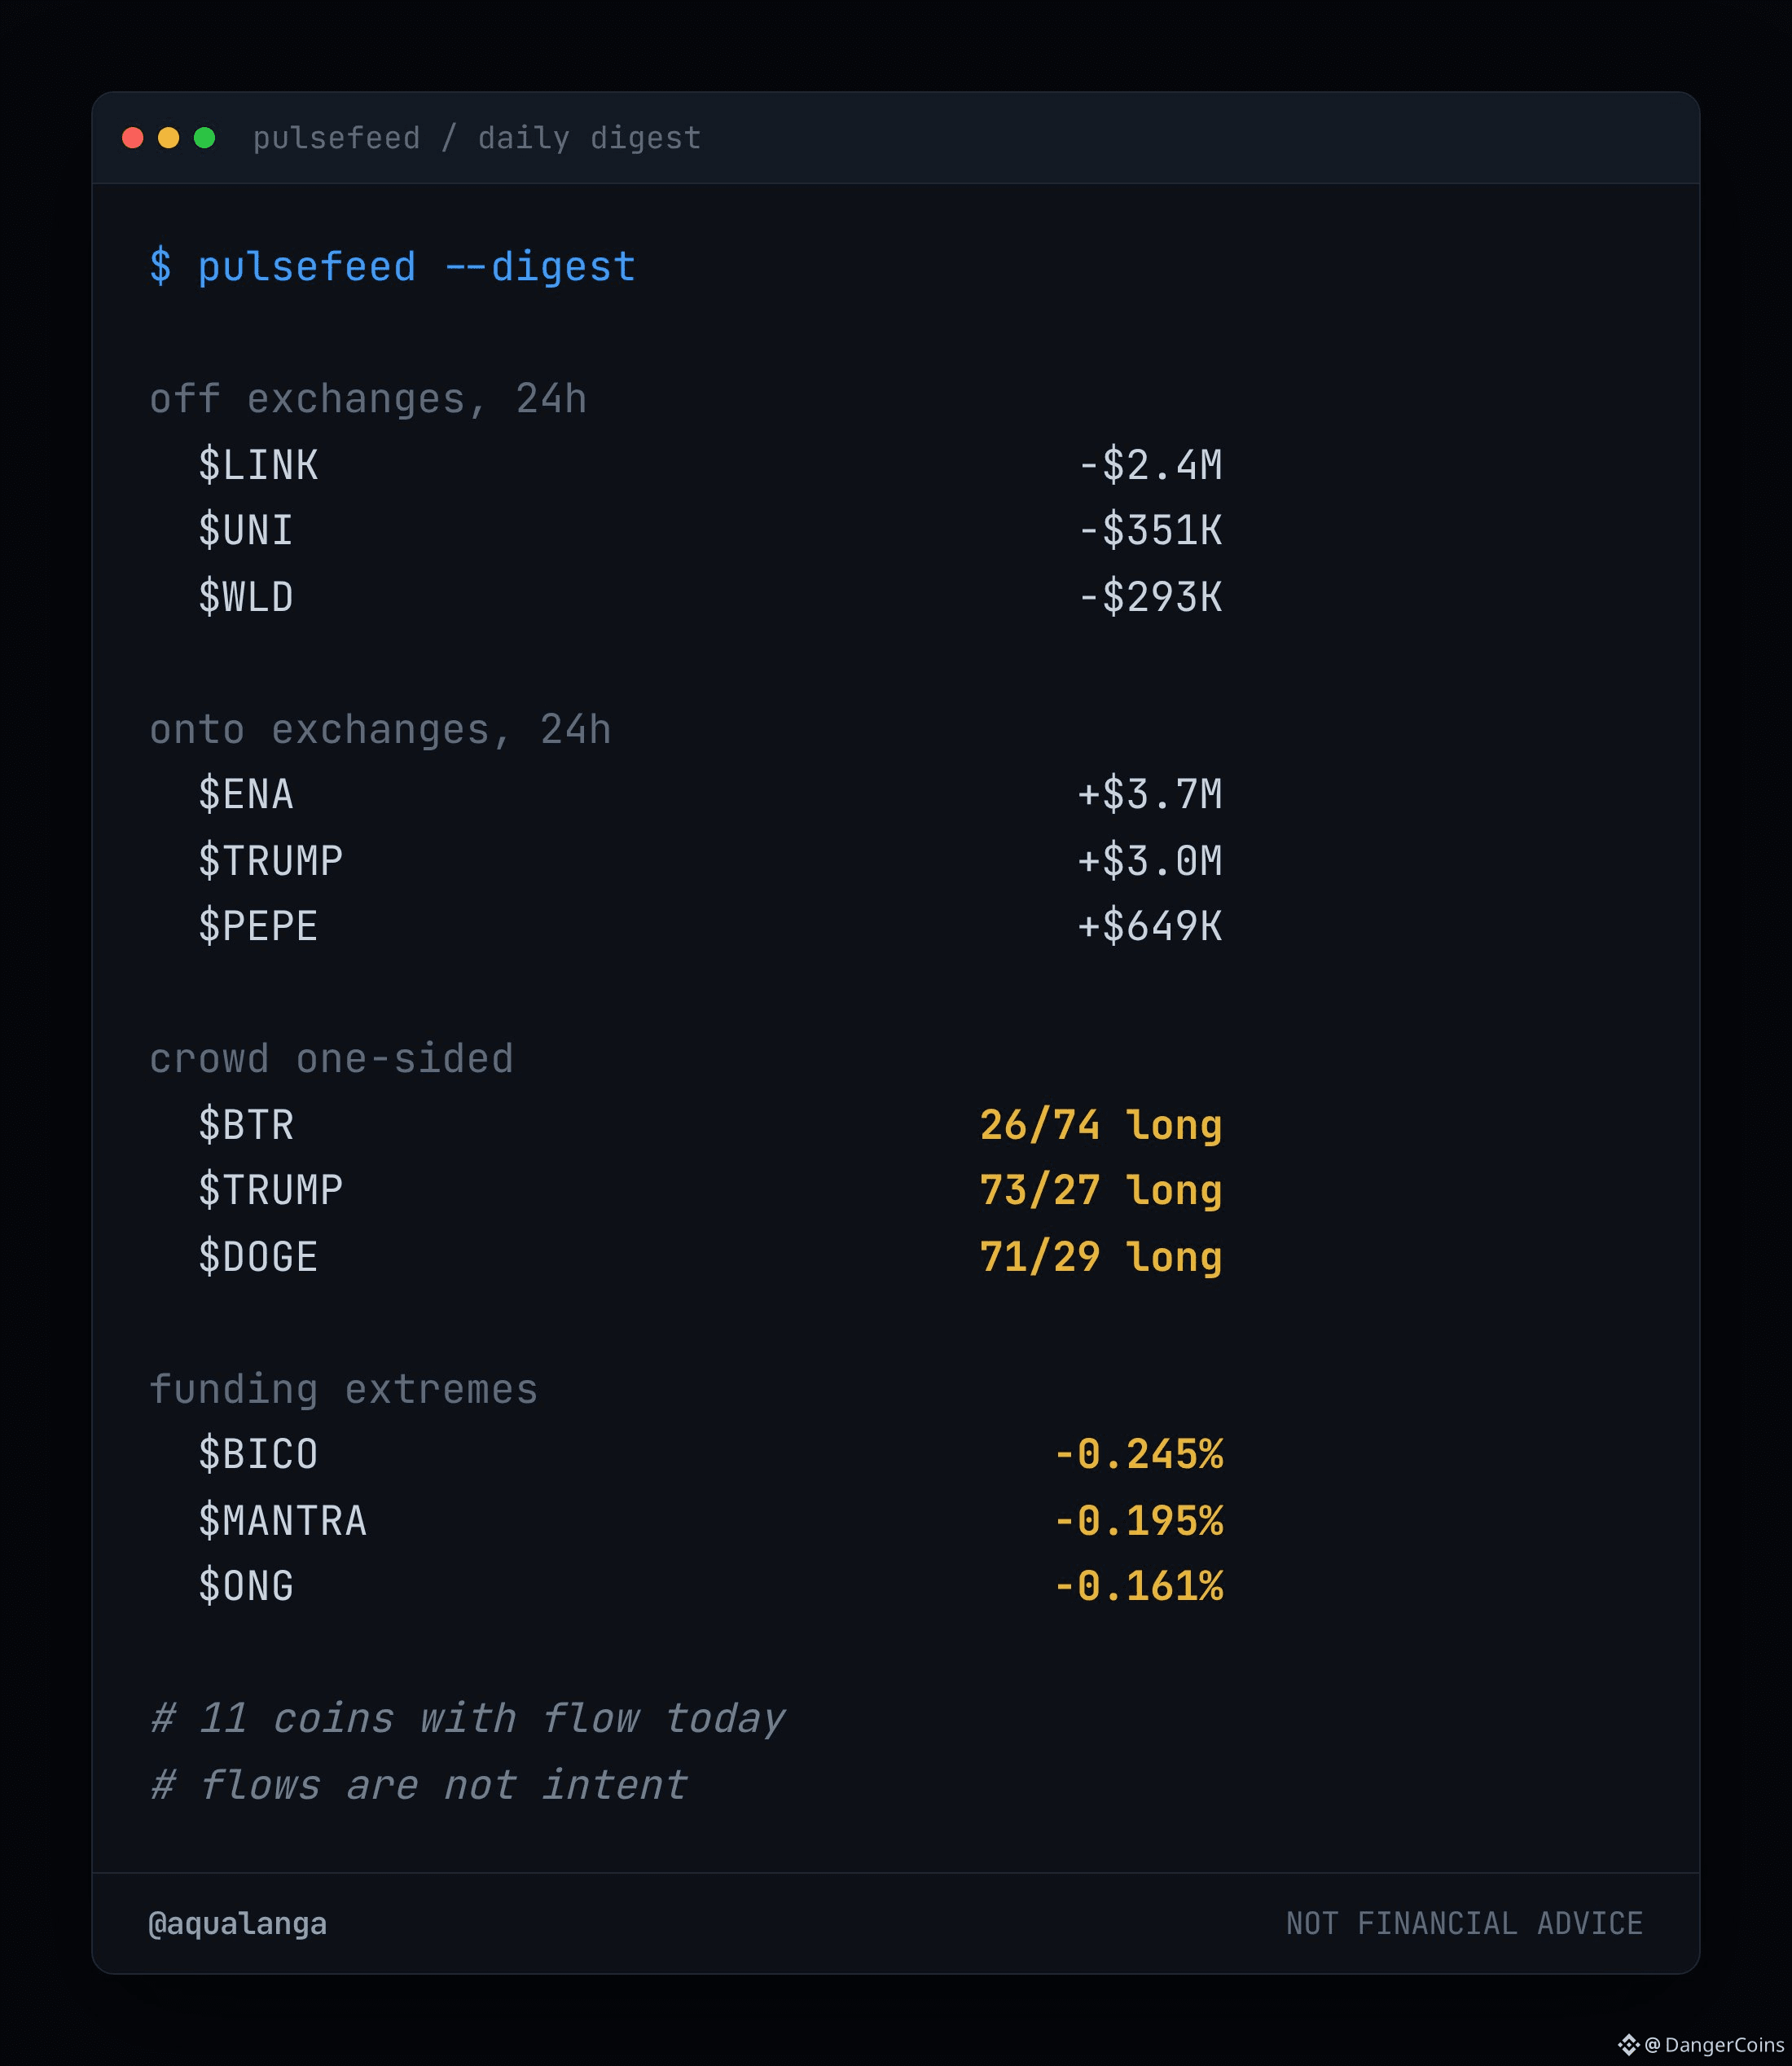The width and height of the screenshot is (1792, 2066).
Task: Click the $BICO funding rate -0.245%
Action: [x=1138, y=1455]
